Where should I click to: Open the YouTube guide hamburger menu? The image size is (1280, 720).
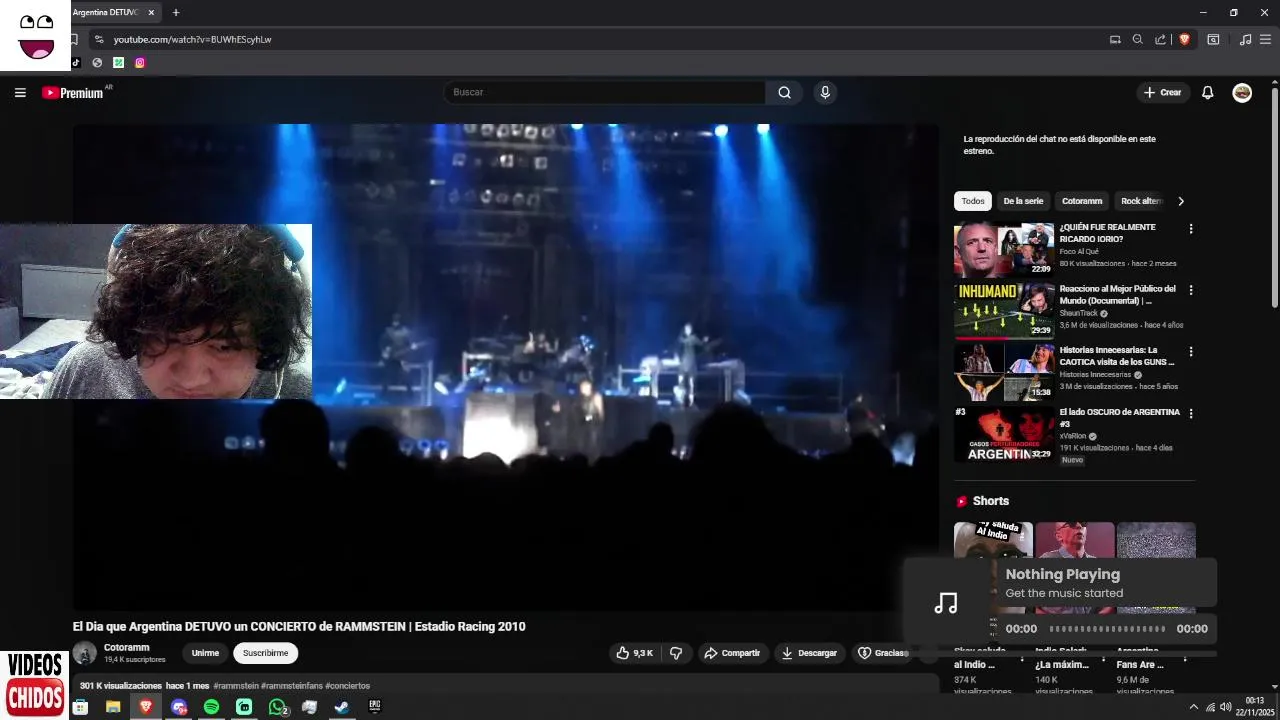pyautogui.click(x=20, y=92)
